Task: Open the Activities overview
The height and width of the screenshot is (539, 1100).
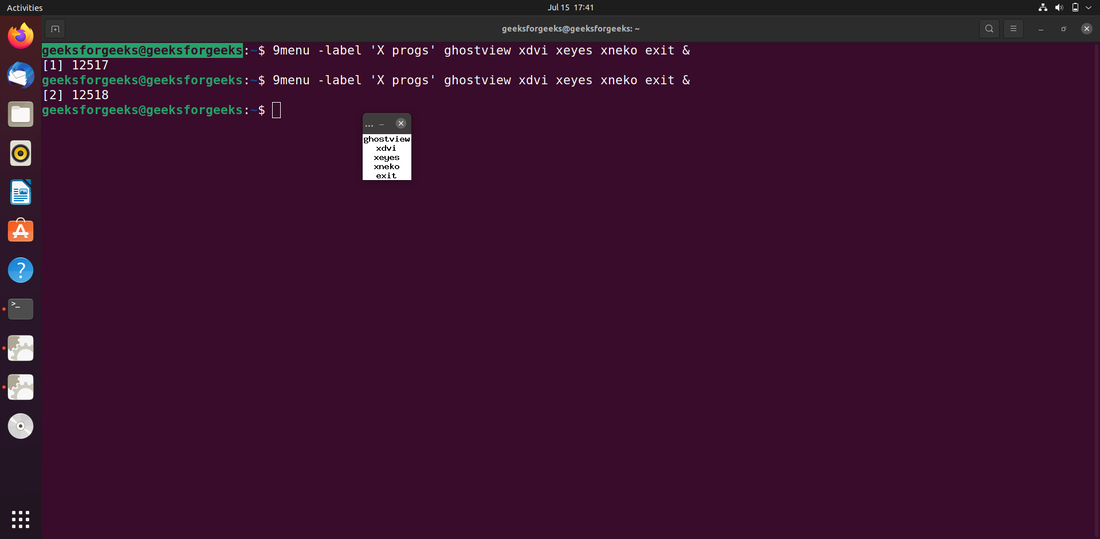Action: tap(25, 8)
